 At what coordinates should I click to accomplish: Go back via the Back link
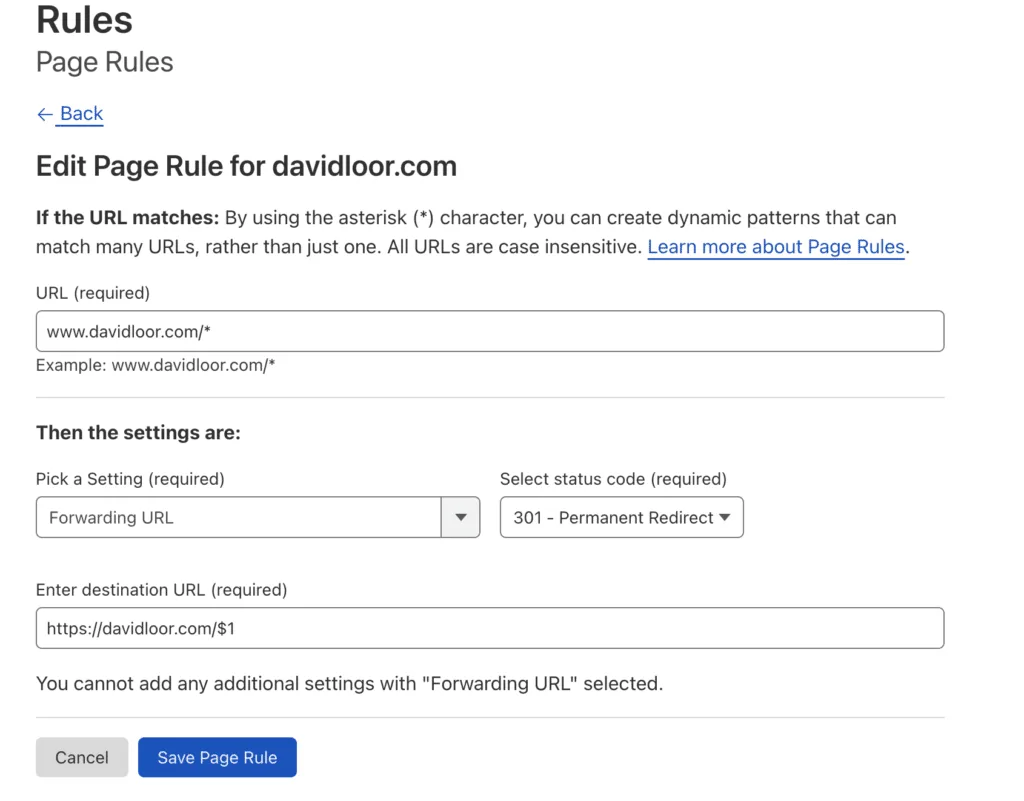click(x=81, y=114)
